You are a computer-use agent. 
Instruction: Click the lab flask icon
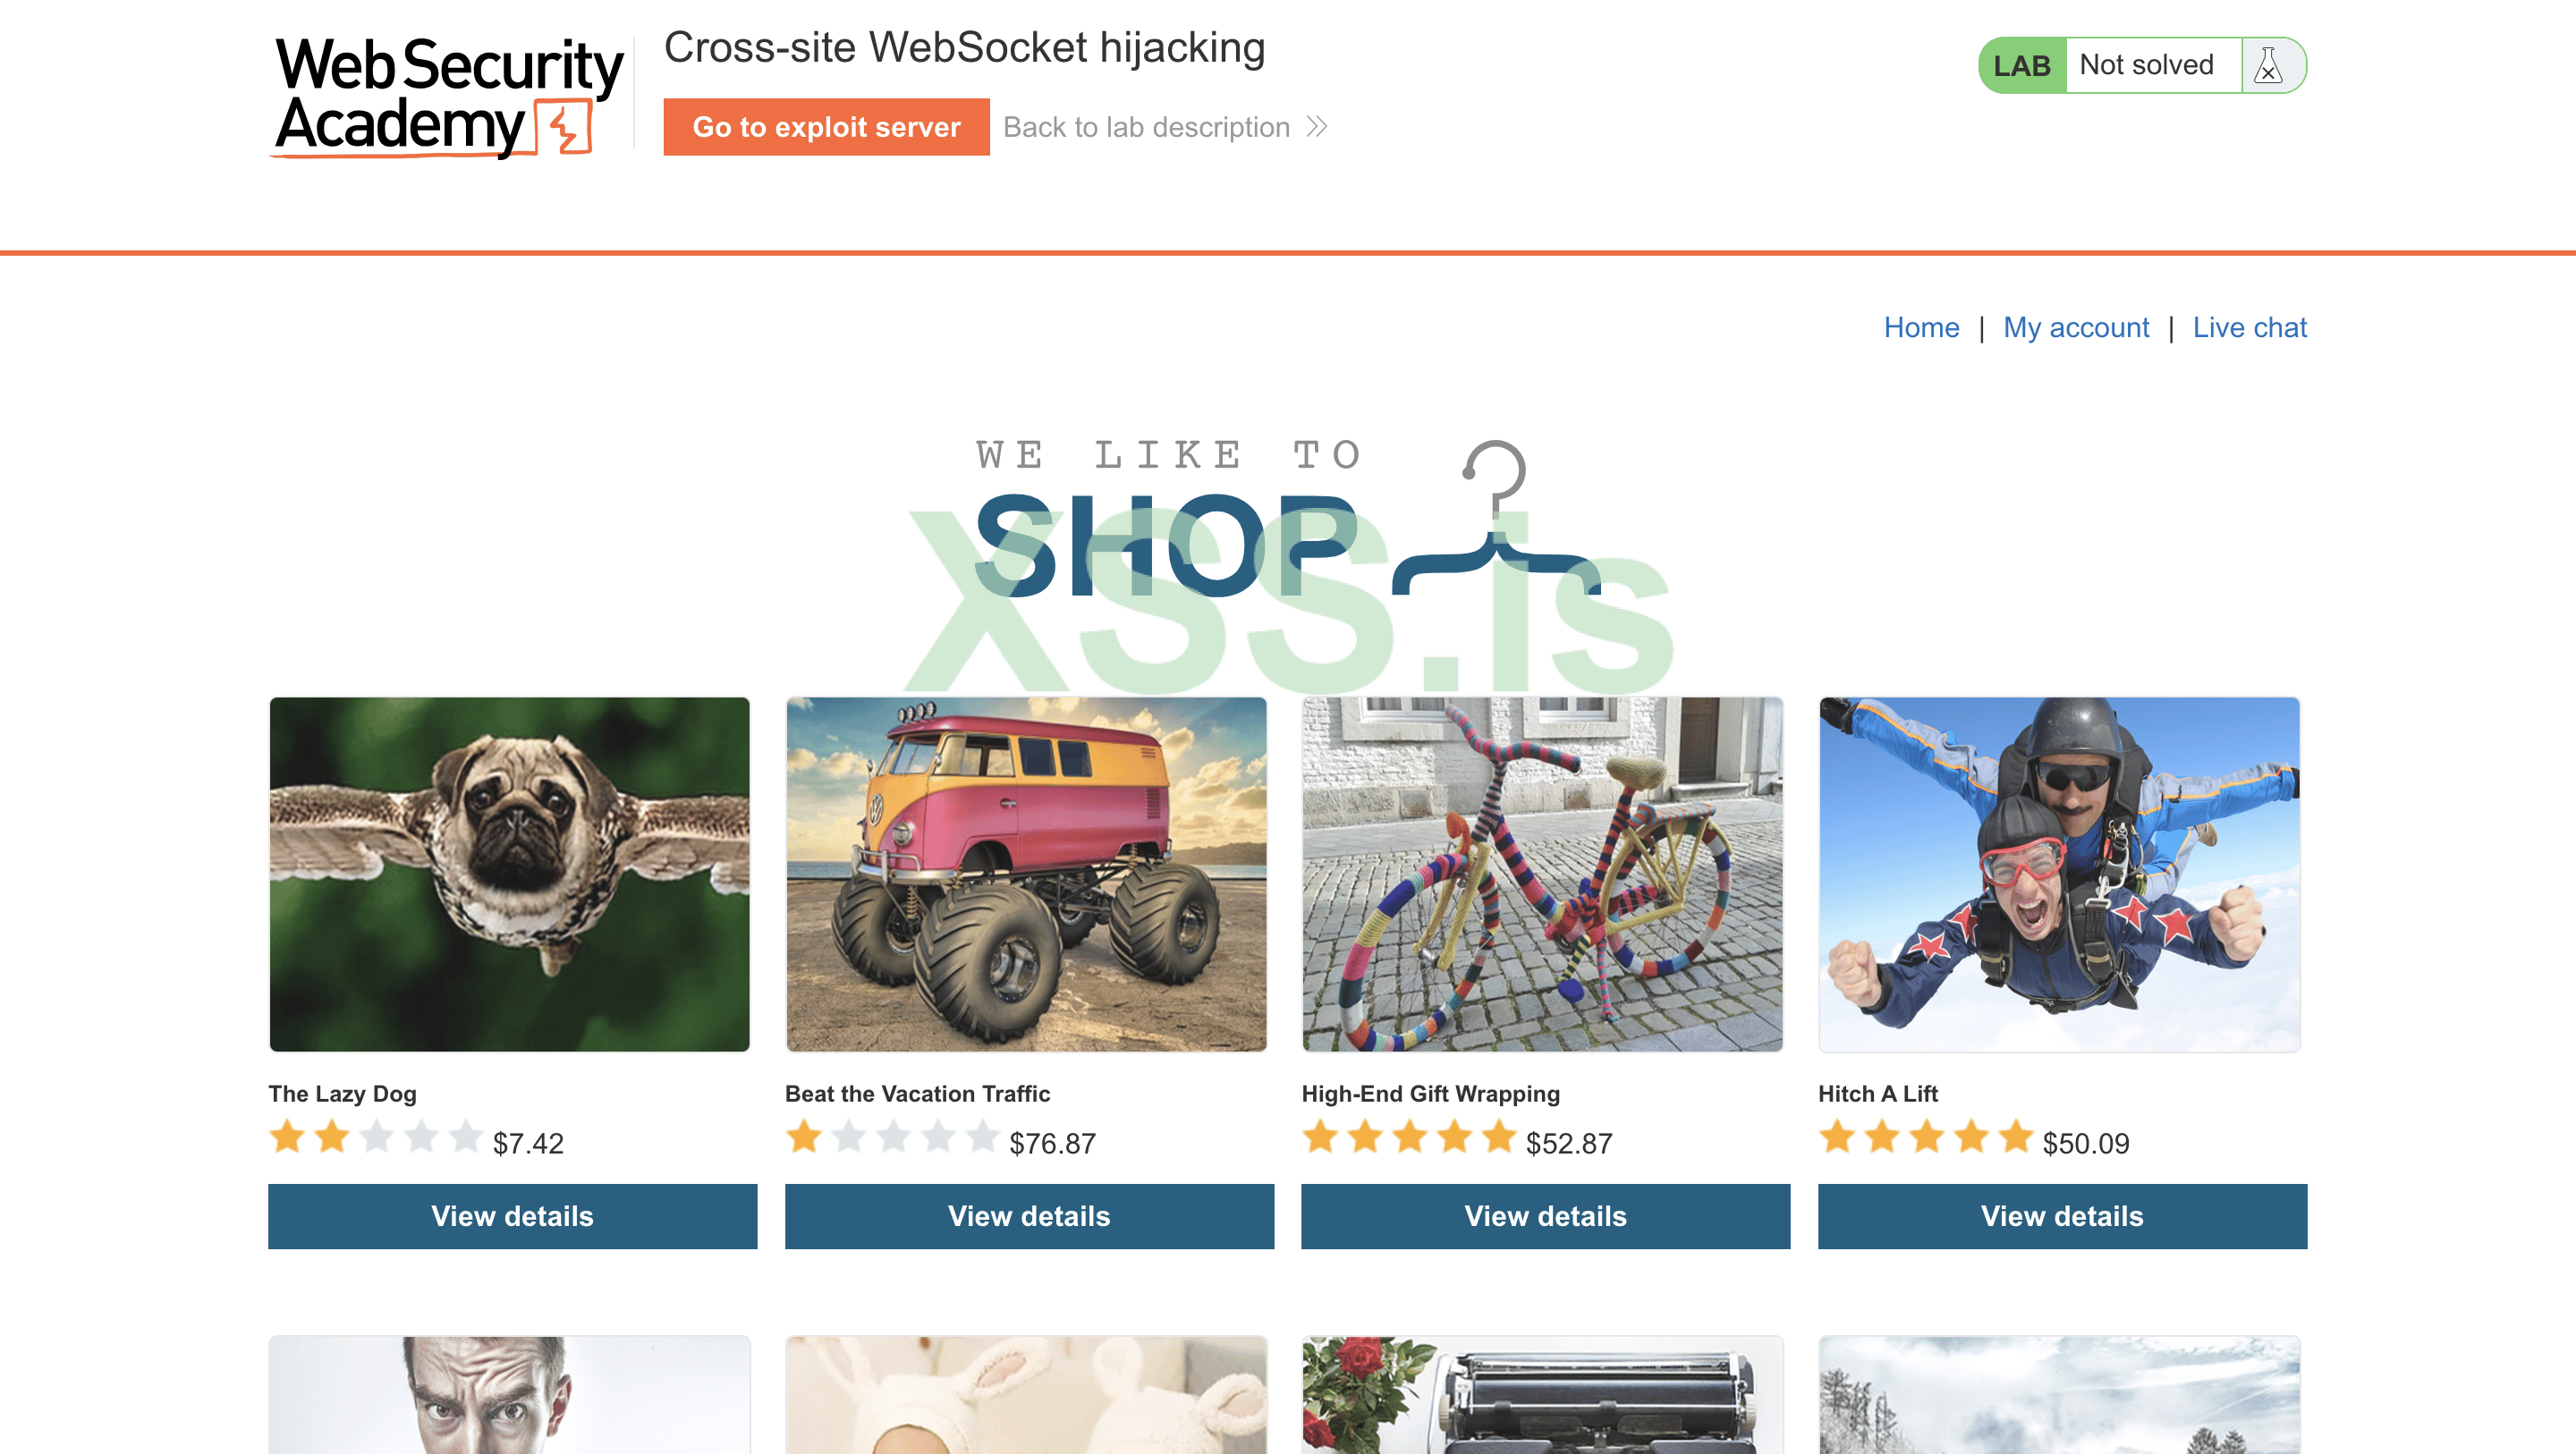pos(2268,66)
